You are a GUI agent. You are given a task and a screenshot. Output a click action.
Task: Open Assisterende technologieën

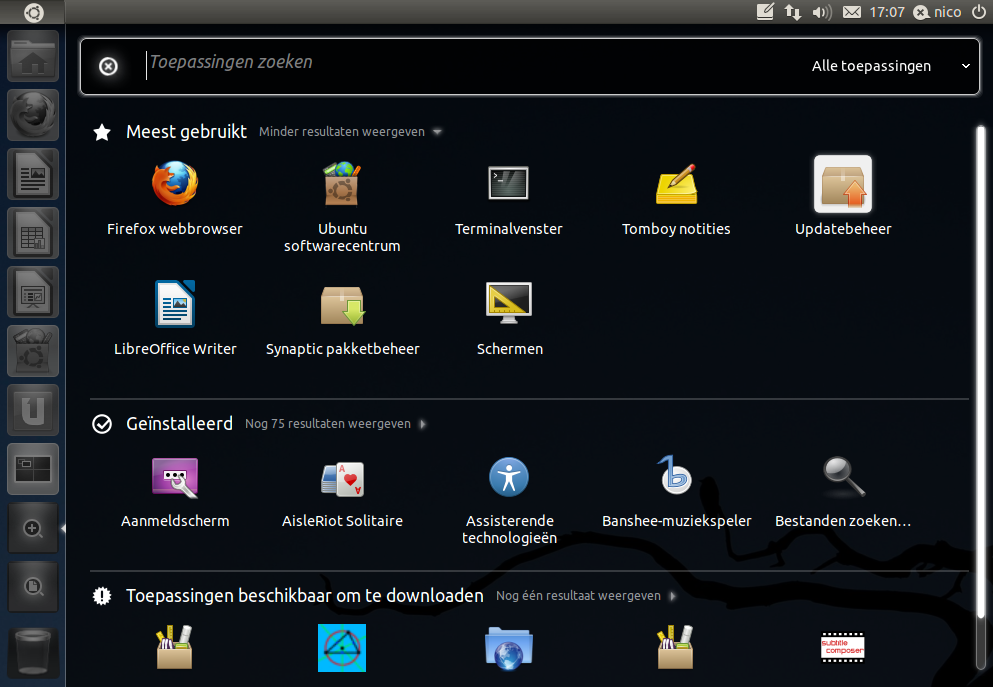509,477
